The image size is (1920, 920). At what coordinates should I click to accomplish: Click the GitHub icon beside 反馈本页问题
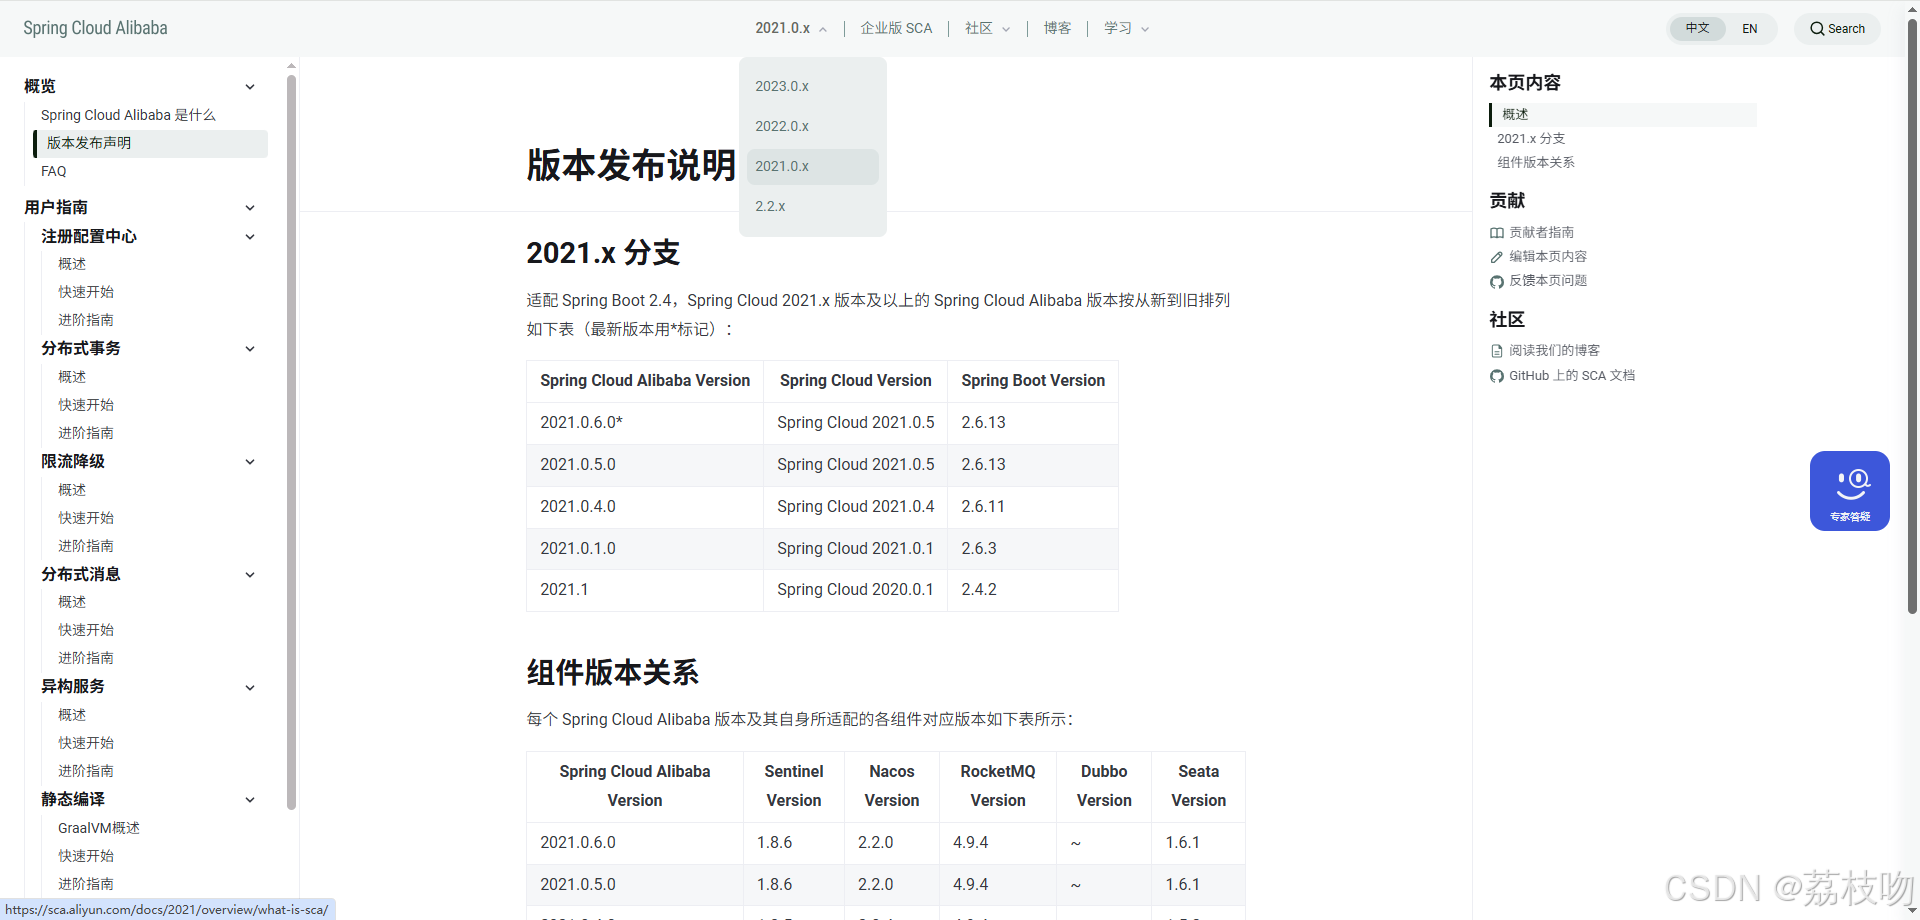(1496, 282)
